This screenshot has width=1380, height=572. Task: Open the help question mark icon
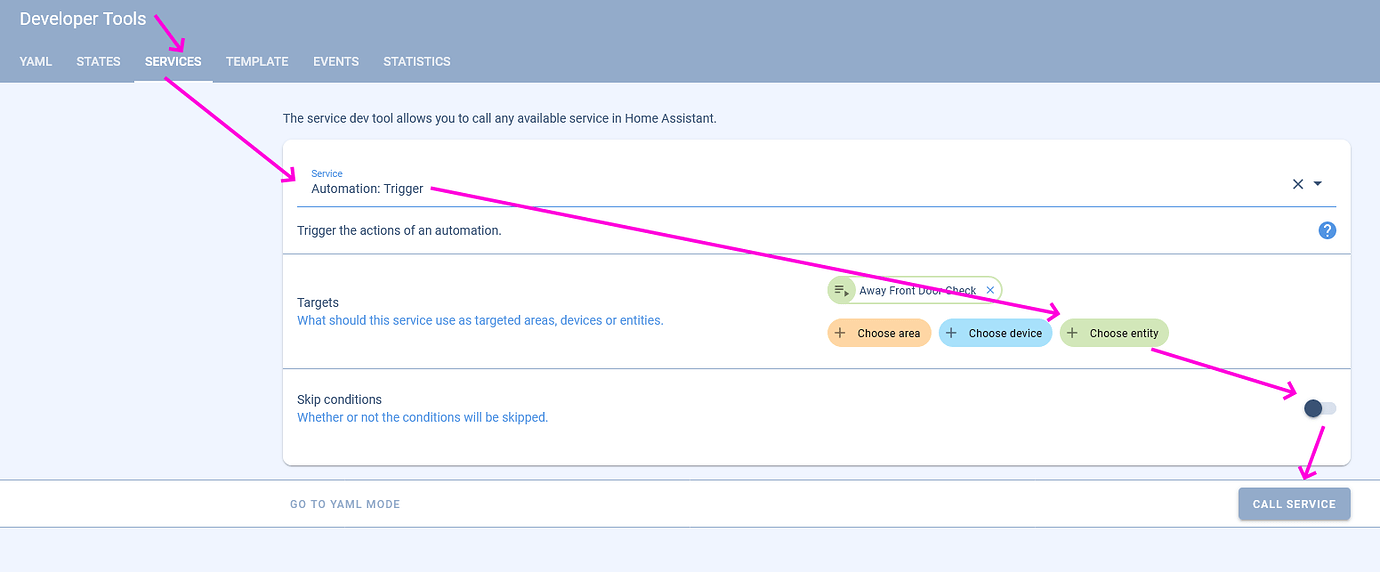pyautogui.click(x=1327, y=231)
